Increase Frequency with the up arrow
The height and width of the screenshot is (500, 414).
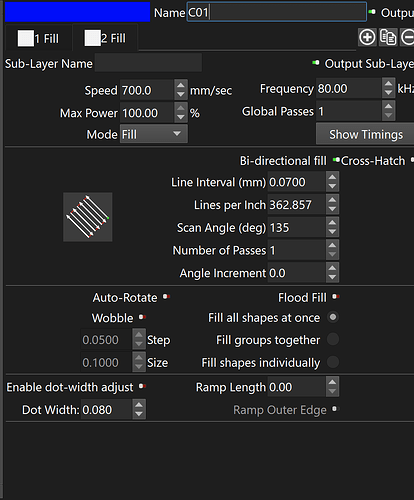click(x=388, y=83)
